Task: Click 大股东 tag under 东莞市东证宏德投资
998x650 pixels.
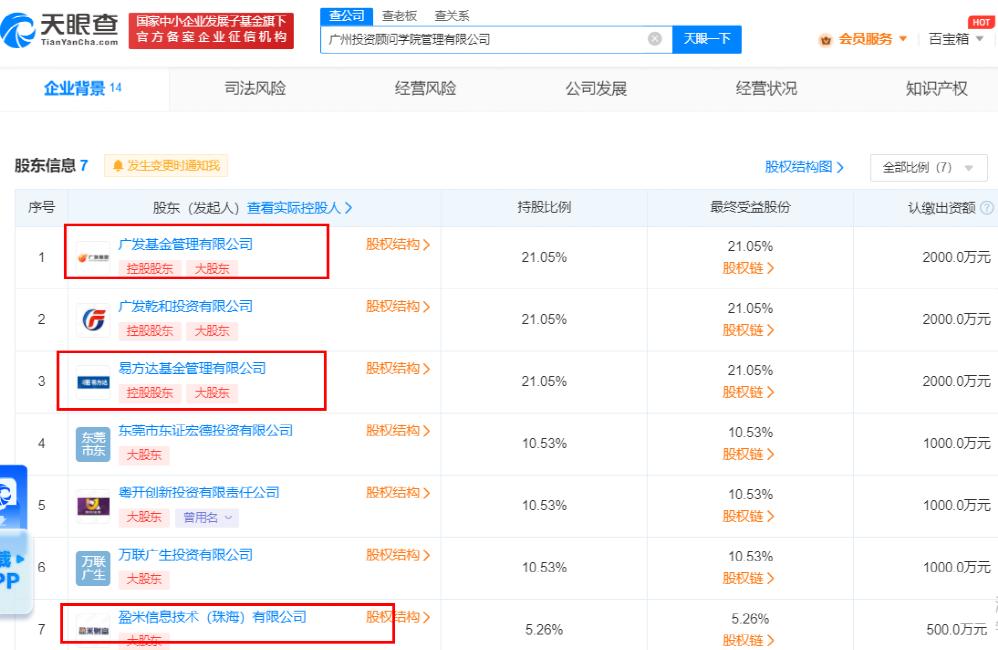Action: [144, 455]
